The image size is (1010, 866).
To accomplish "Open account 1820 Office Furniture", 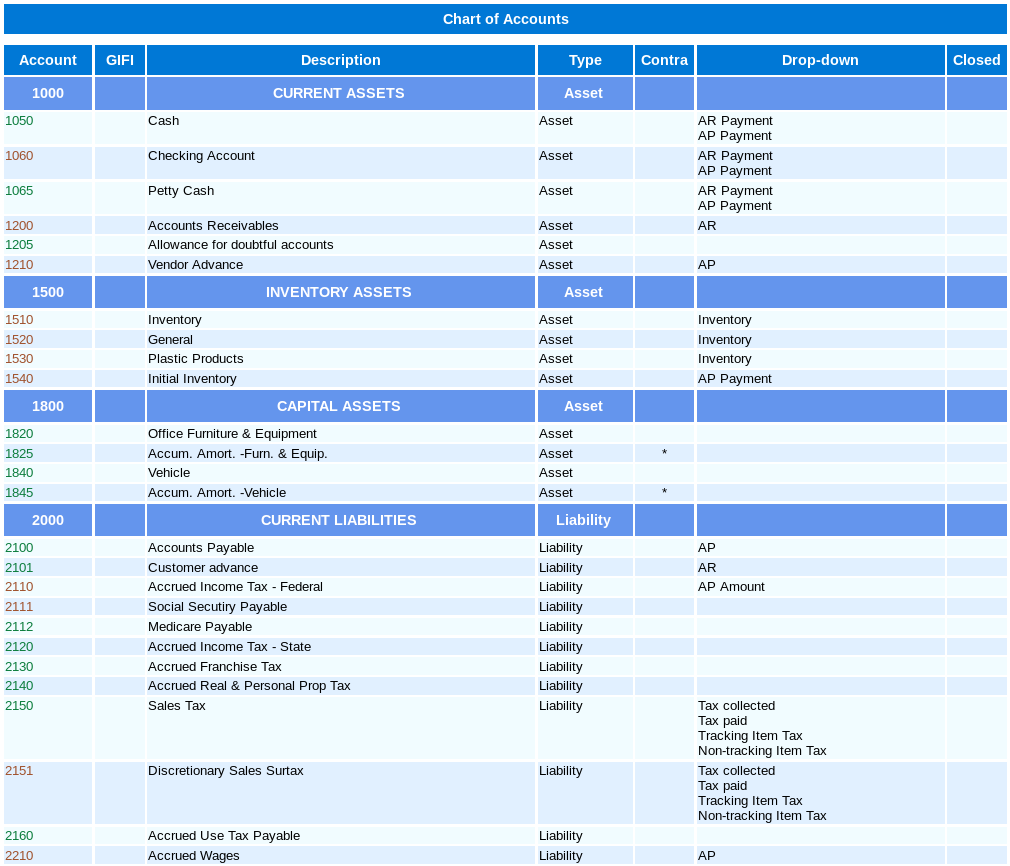I will (19, 434).
